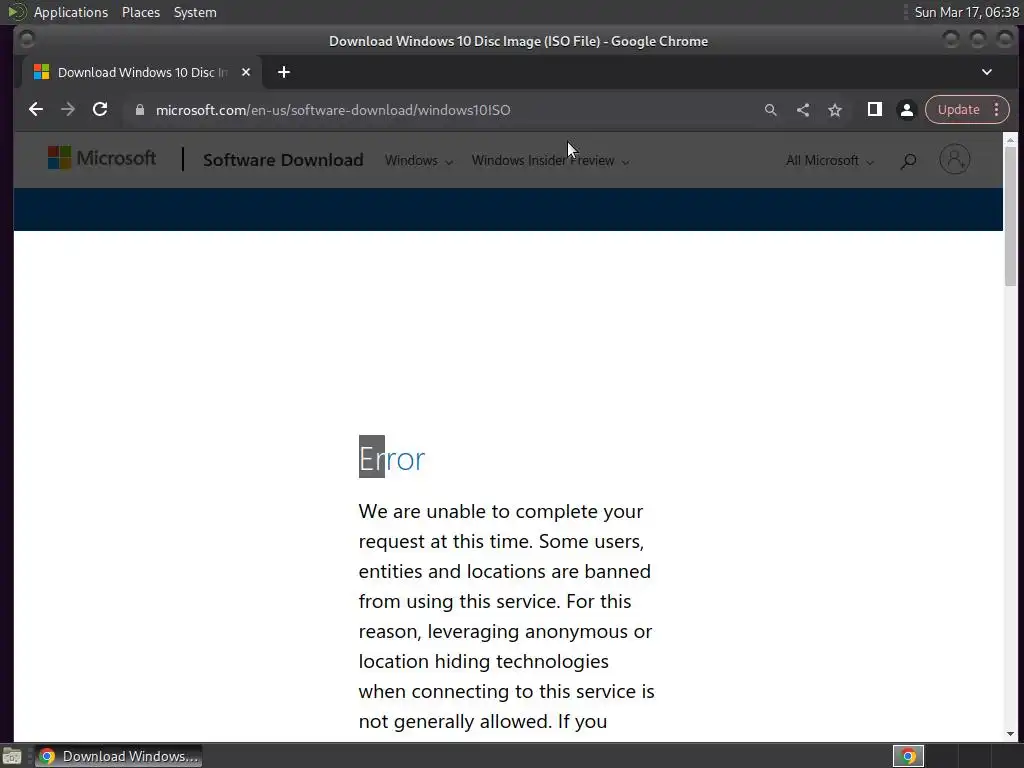
Task: Reload the Microsoft download page
Action: [100, 110]
